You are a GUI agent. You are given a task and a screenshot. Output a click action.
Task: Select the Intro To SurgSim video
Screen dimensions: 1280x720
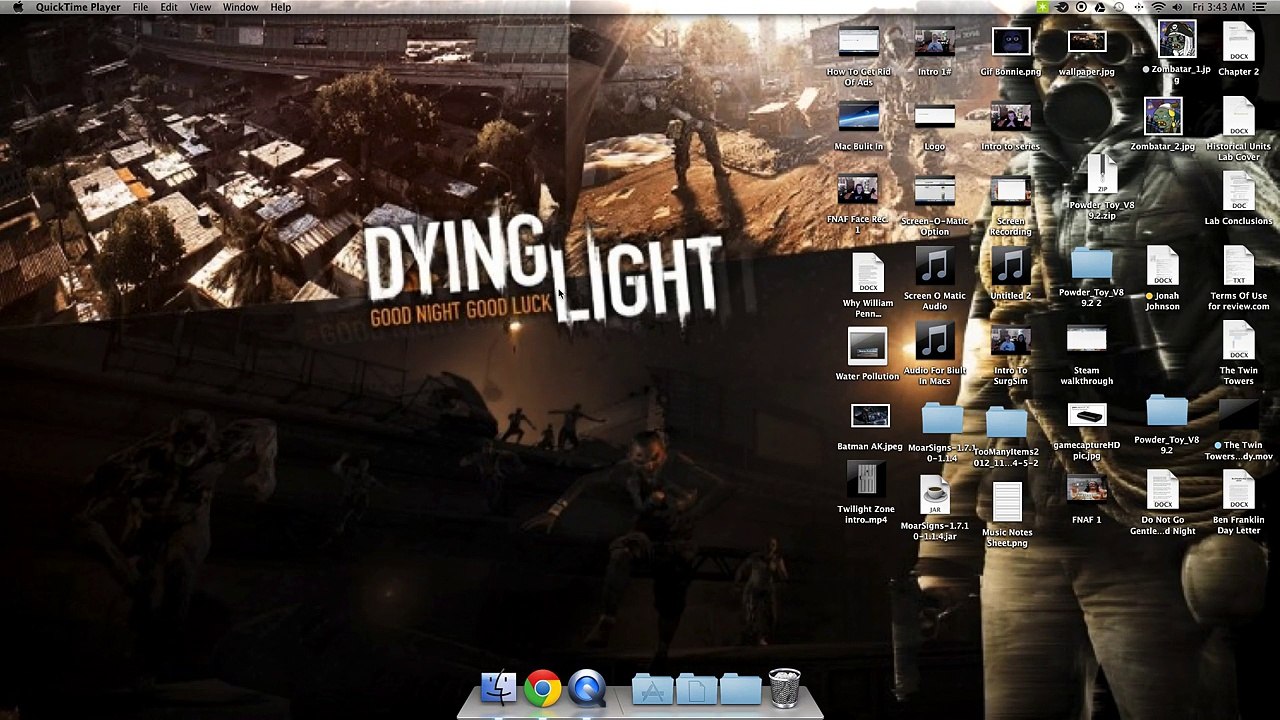click(1010, 342)
